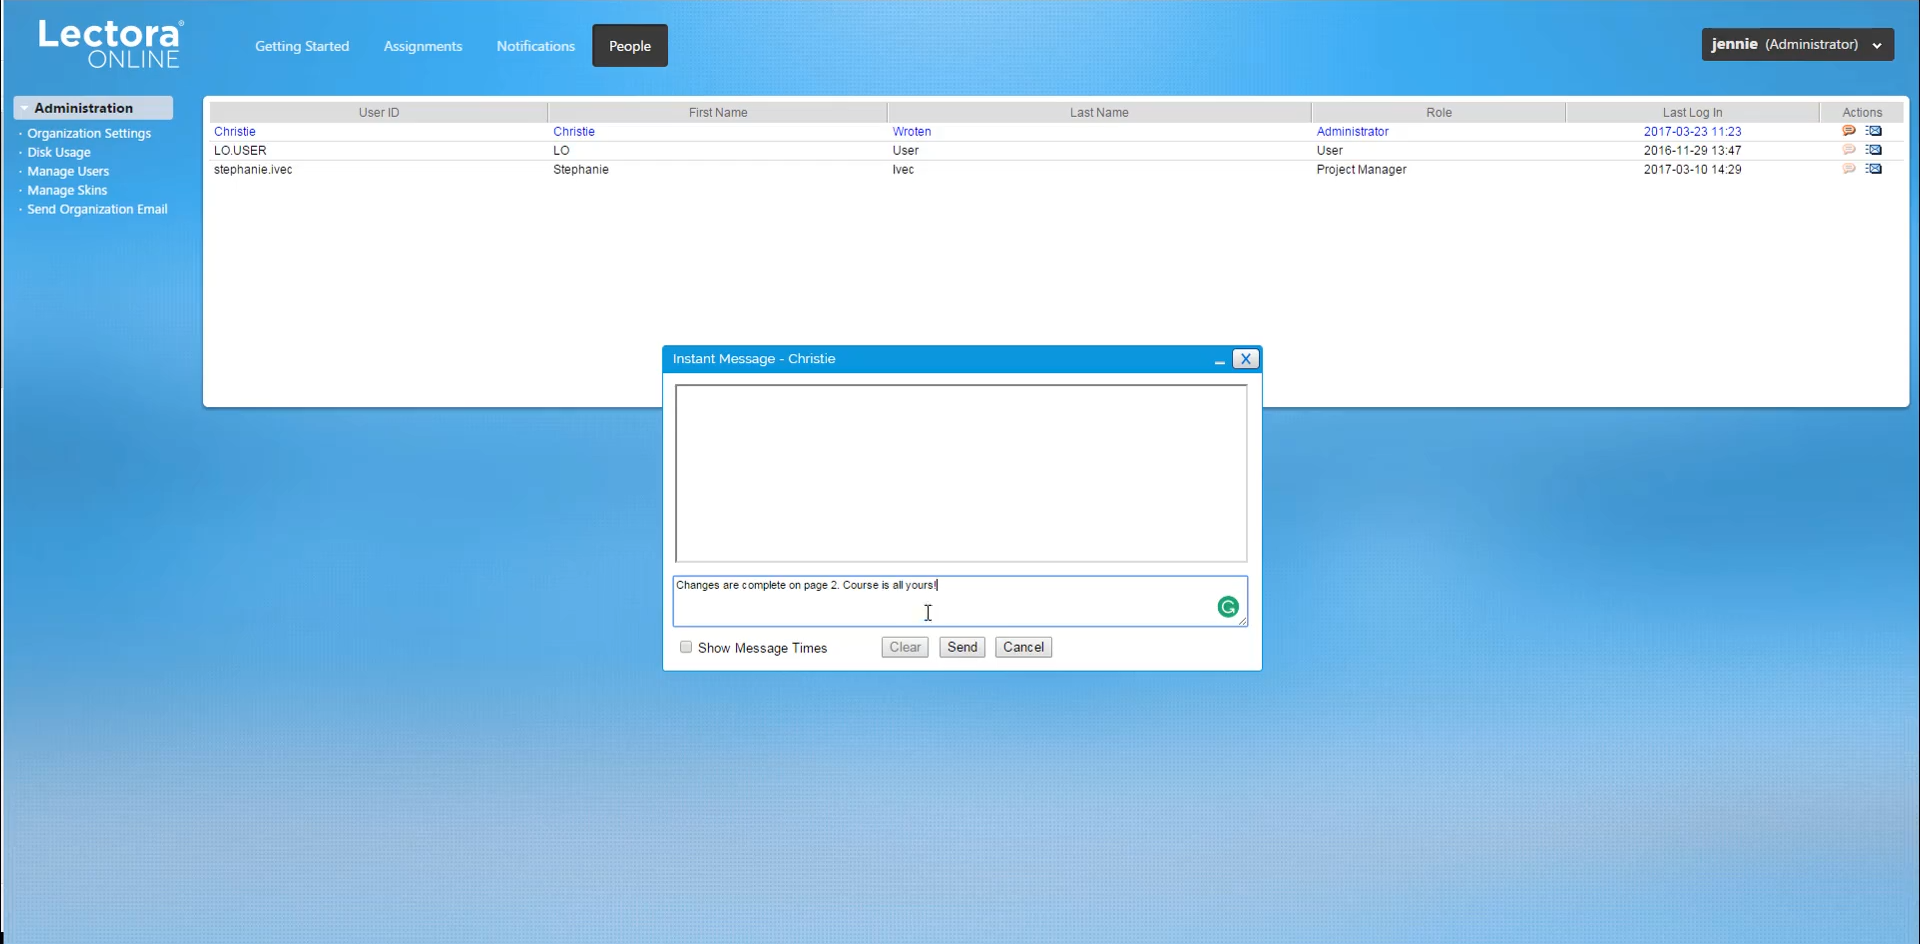Click the conversation history area

(x=961, y=473)
